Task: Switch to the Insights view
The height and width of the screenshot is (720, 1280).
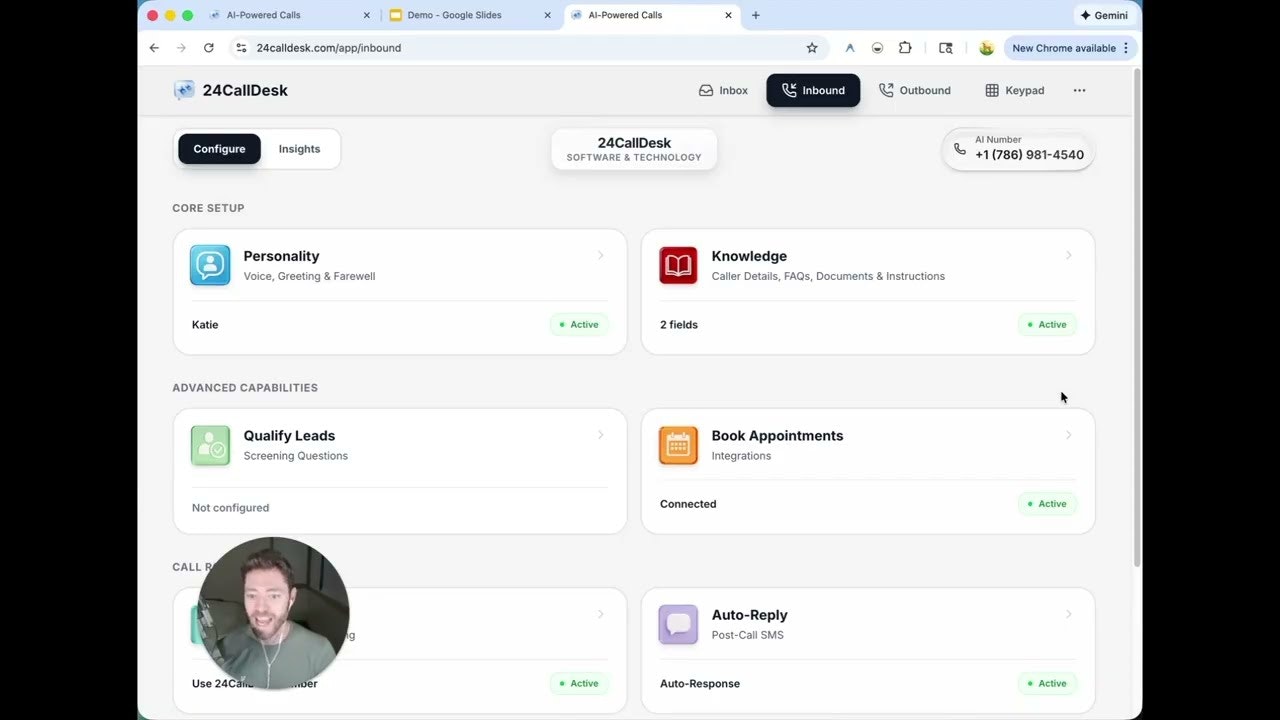Action: pyautogui.click(x=299, y=149)
